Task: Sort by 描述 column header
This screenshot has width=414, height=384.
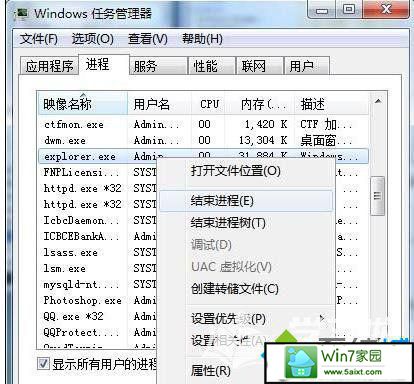Action: 332,104
